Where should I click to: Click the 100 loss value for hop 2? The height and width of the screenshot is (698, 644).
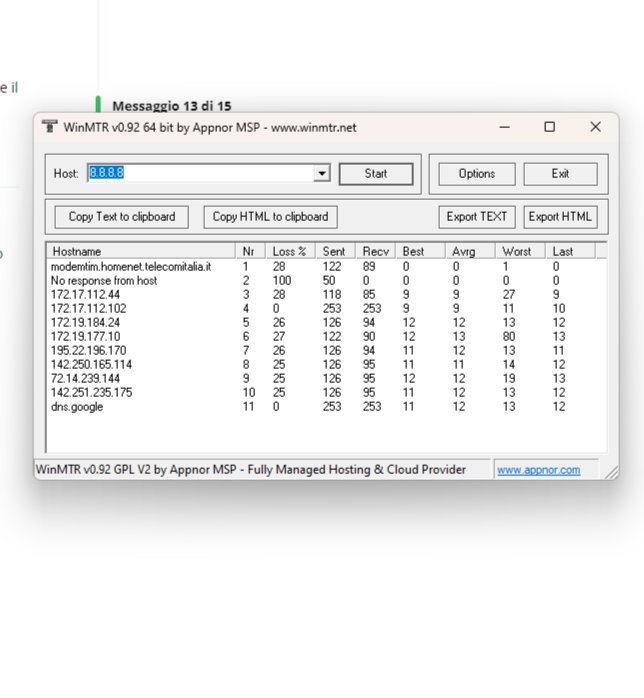click(282, 280)
